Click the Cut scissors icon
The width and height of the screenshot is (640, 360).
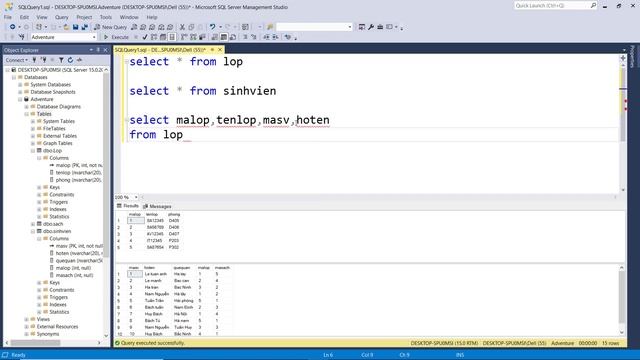coord(182,27)
